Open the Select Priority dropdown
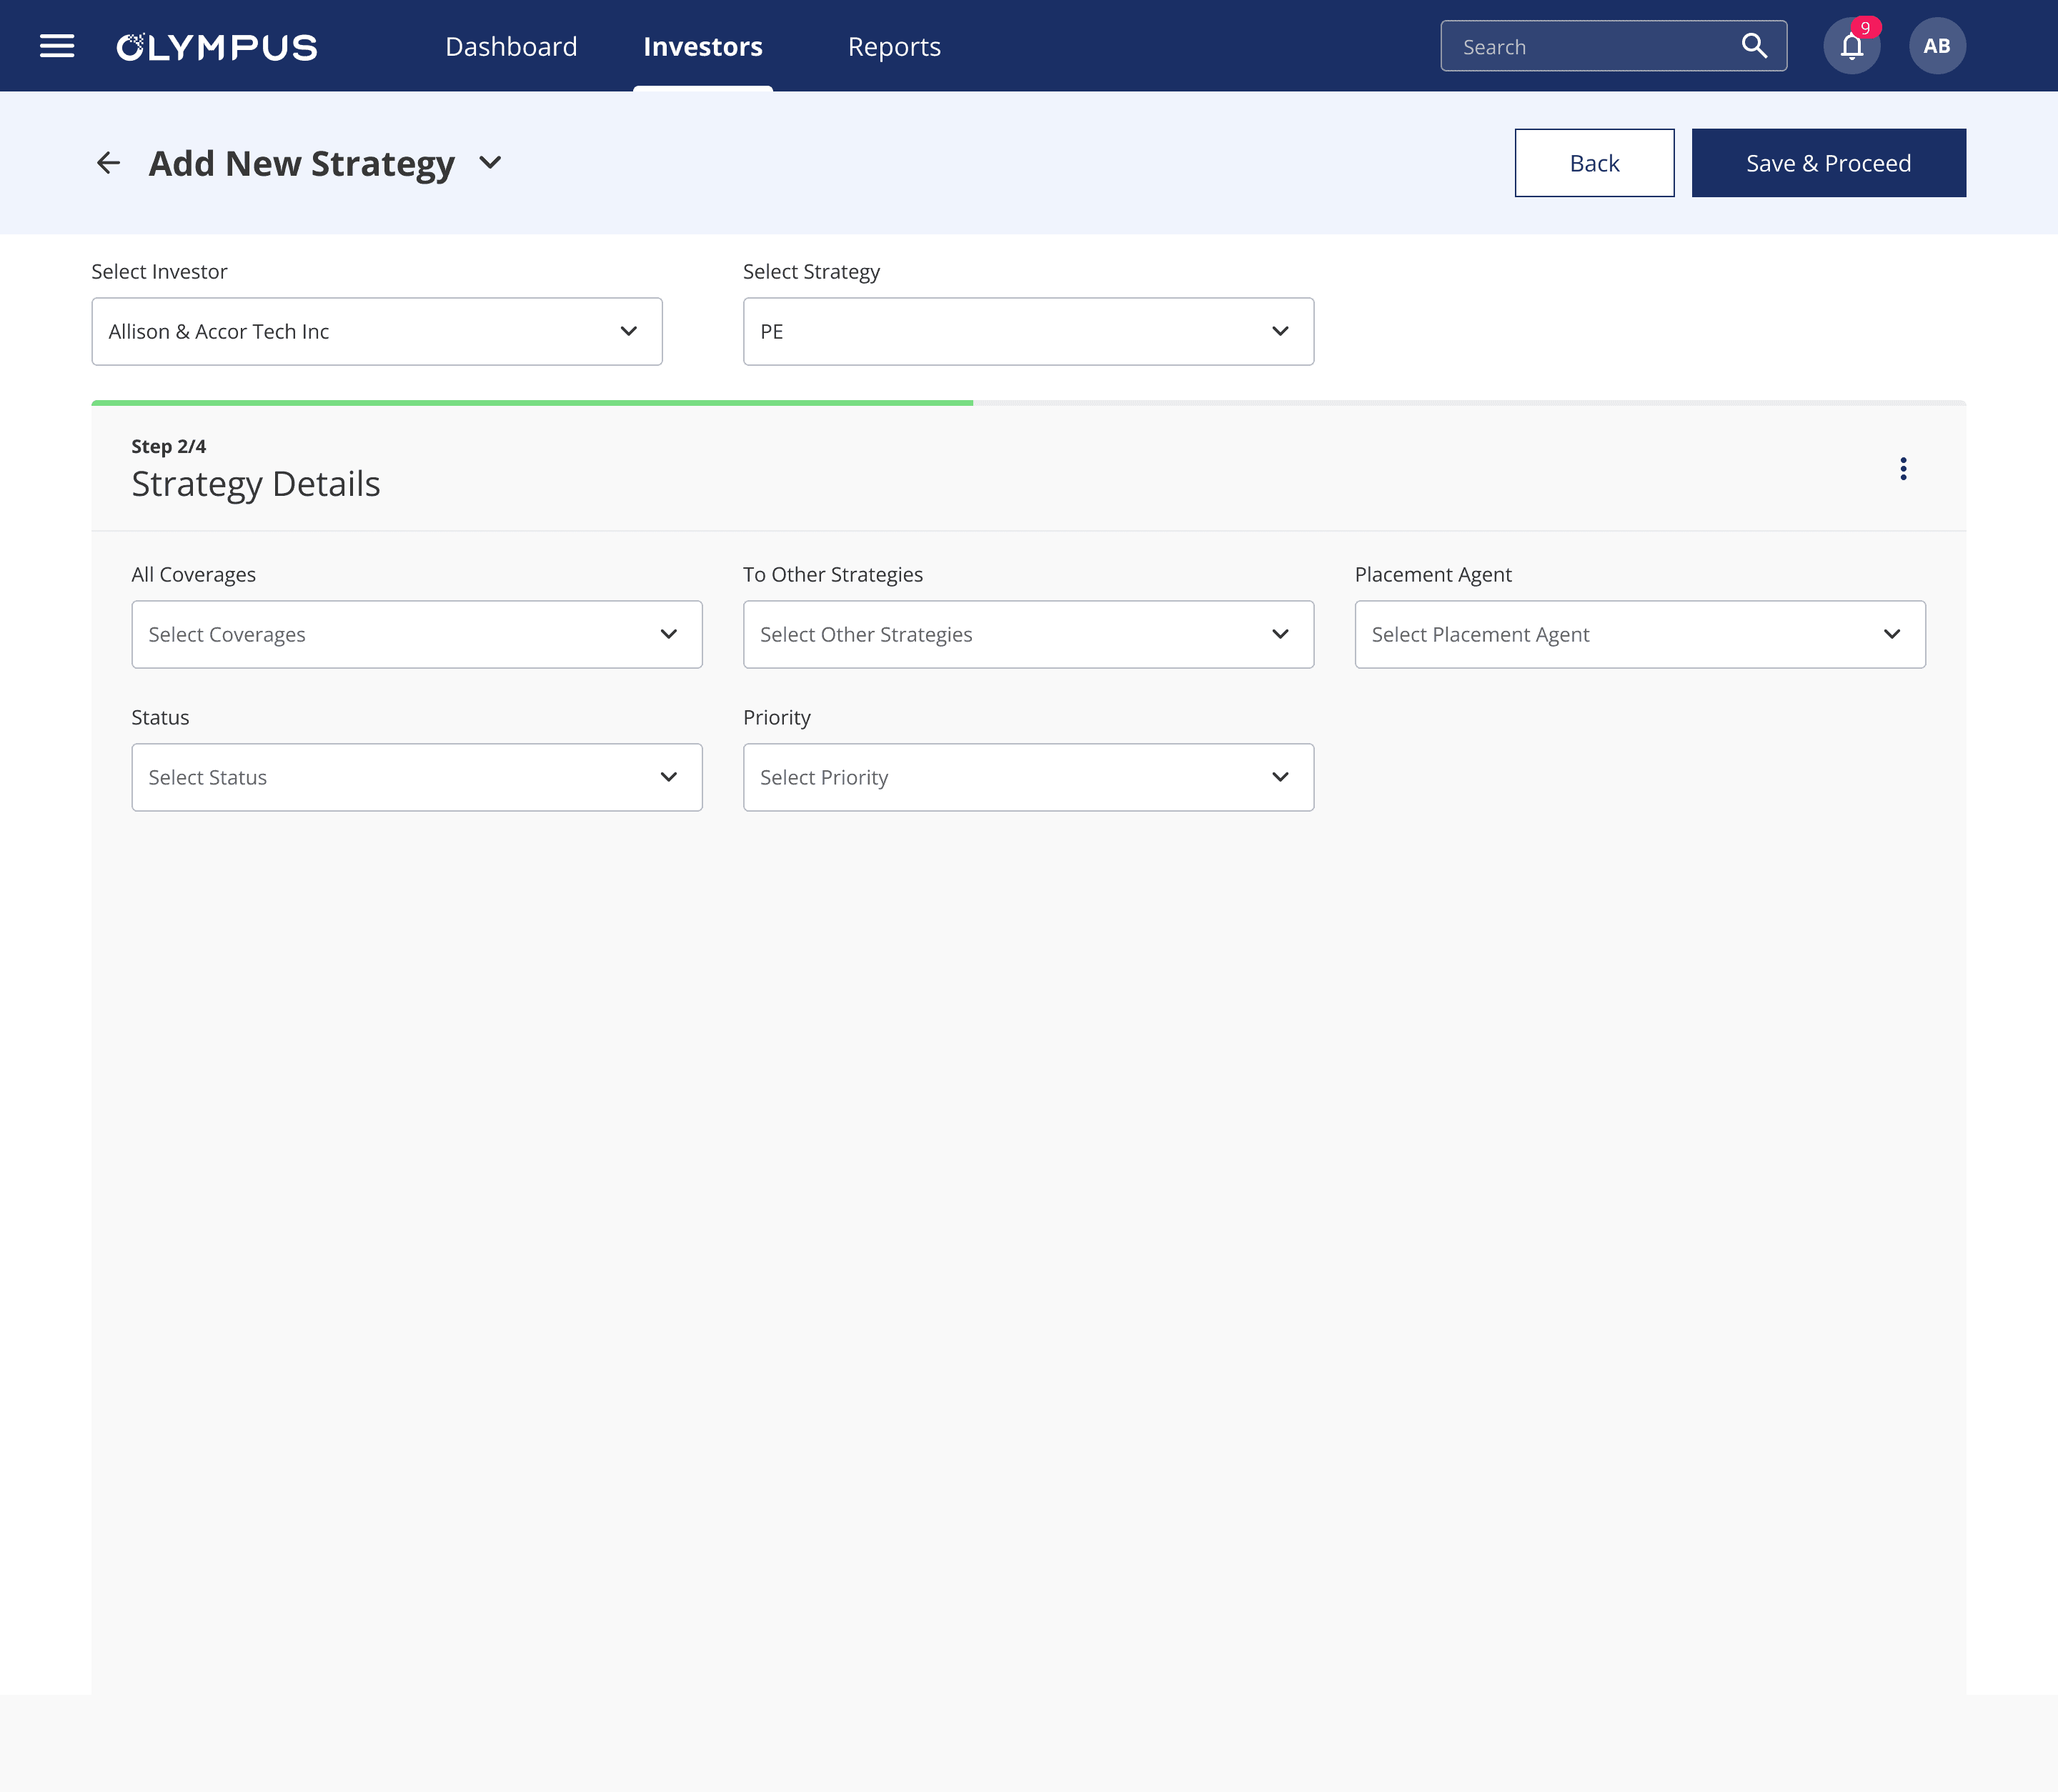The height and width of the screenshot is (1792, 2058). pos(1027,777)
